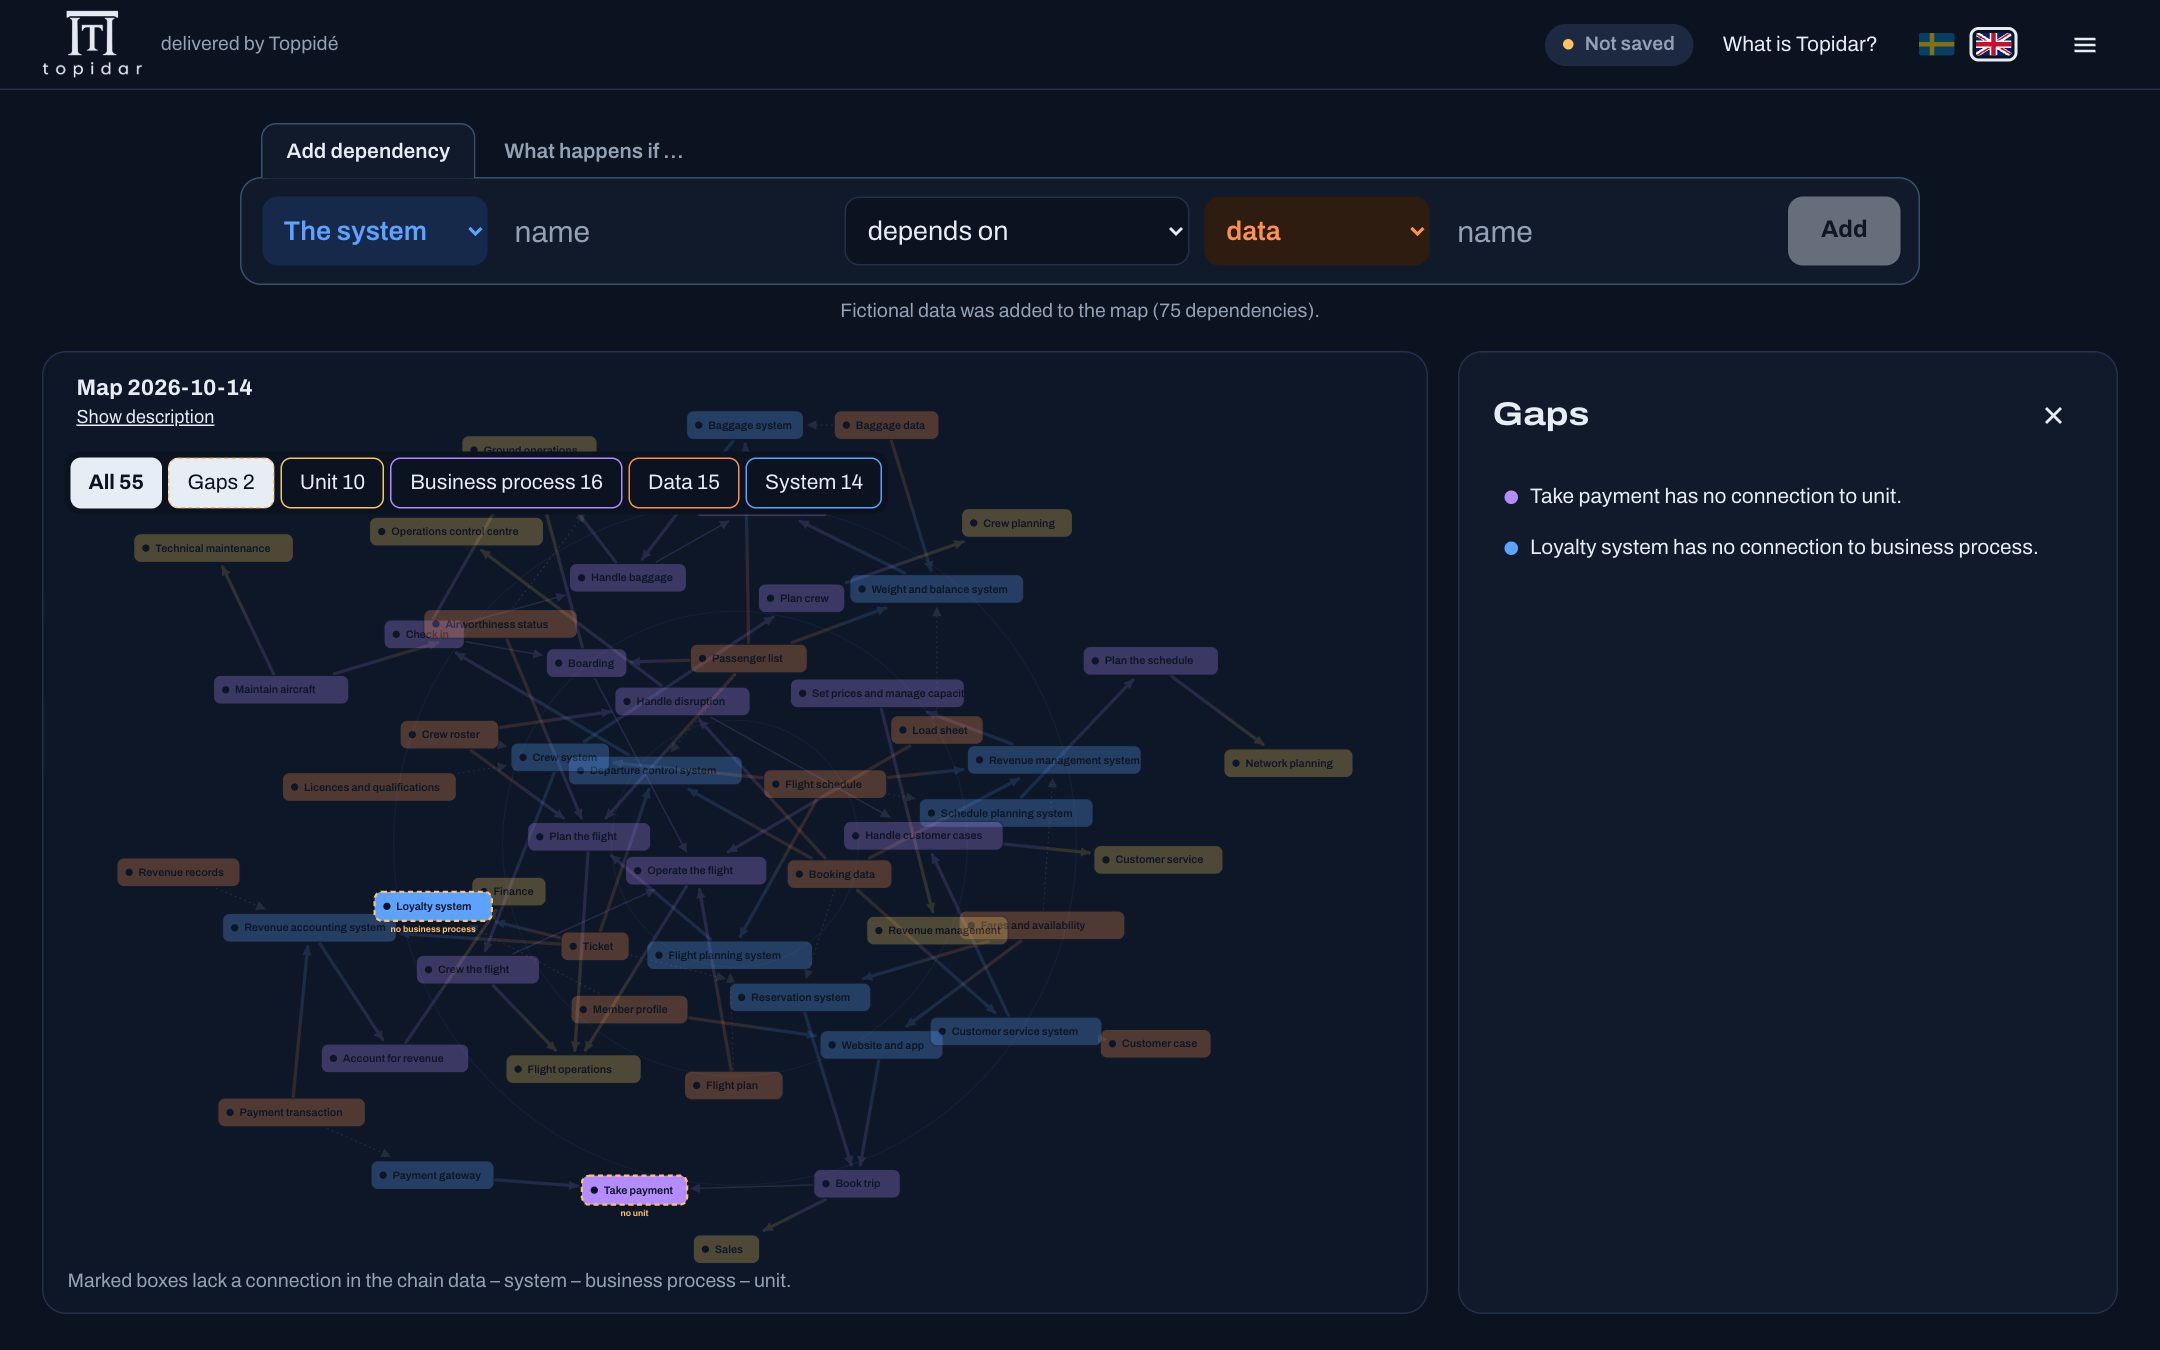Click the second name input field
2160x1350 pixels.
point(1608,231)
